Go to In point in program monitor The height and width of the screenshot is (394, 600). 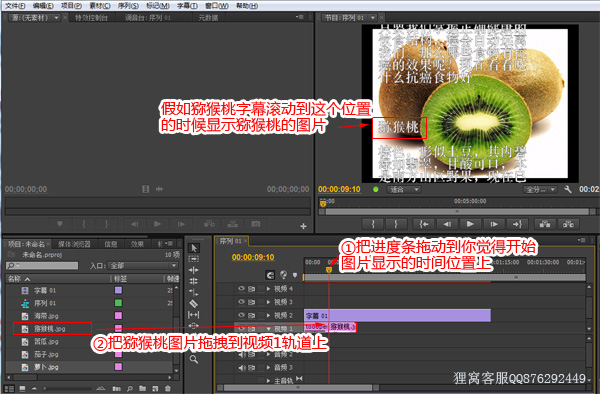pyautogui.click(x=424, y=224)
